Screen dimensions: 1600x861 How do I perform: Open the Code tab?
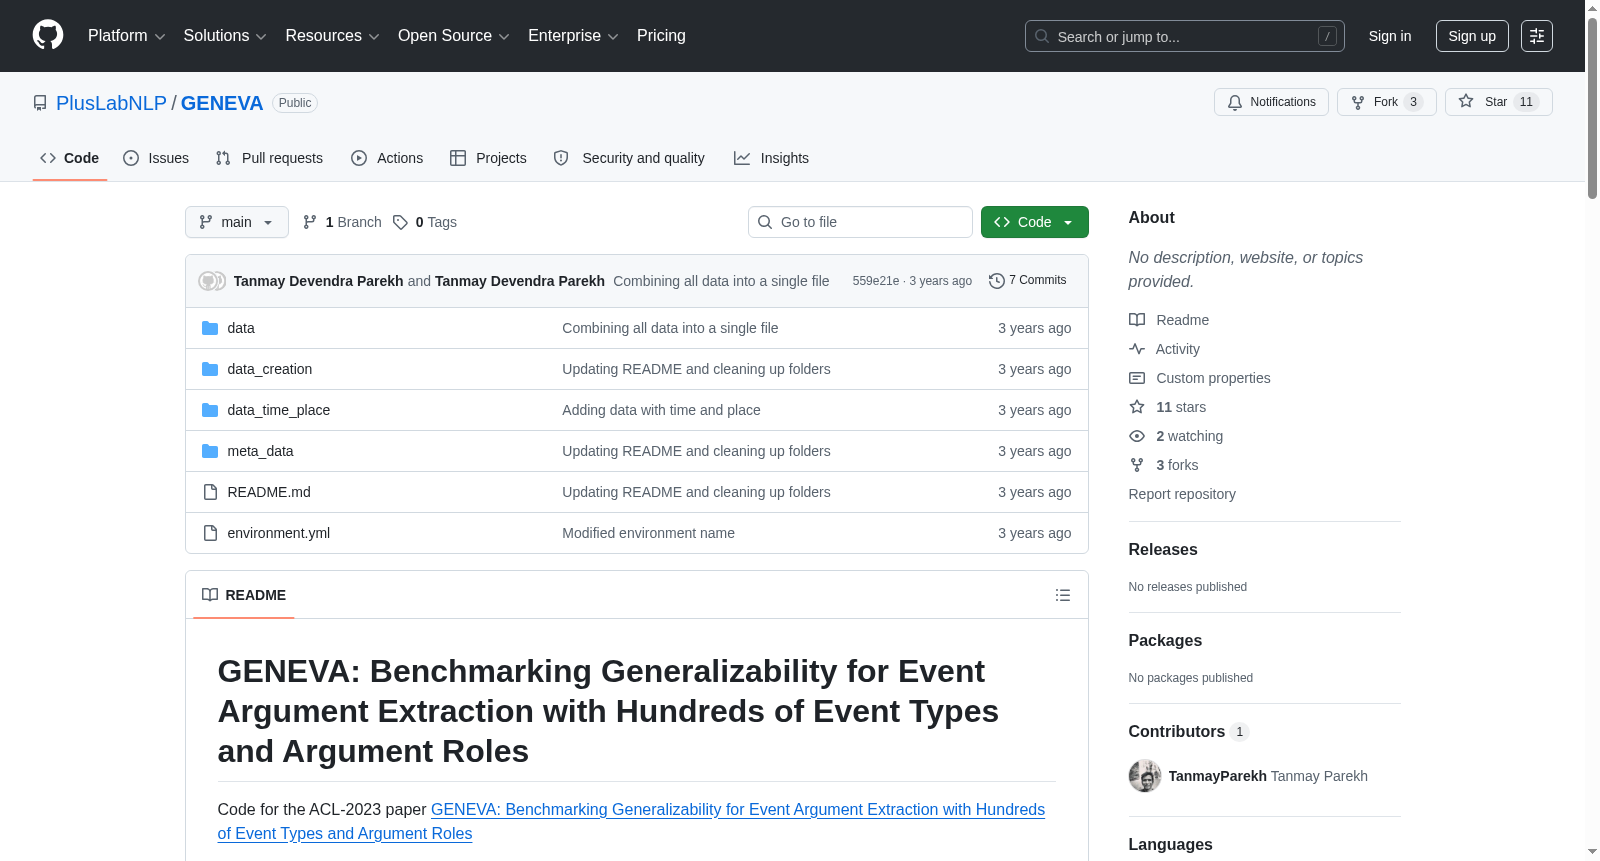[x=70, y=158]
